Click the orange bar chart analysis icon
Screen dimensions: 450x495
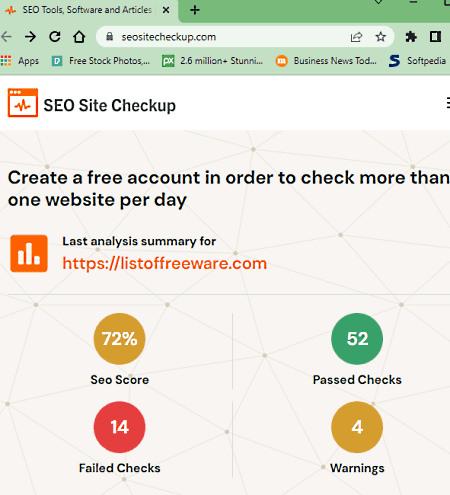click(x=29, y=254)
